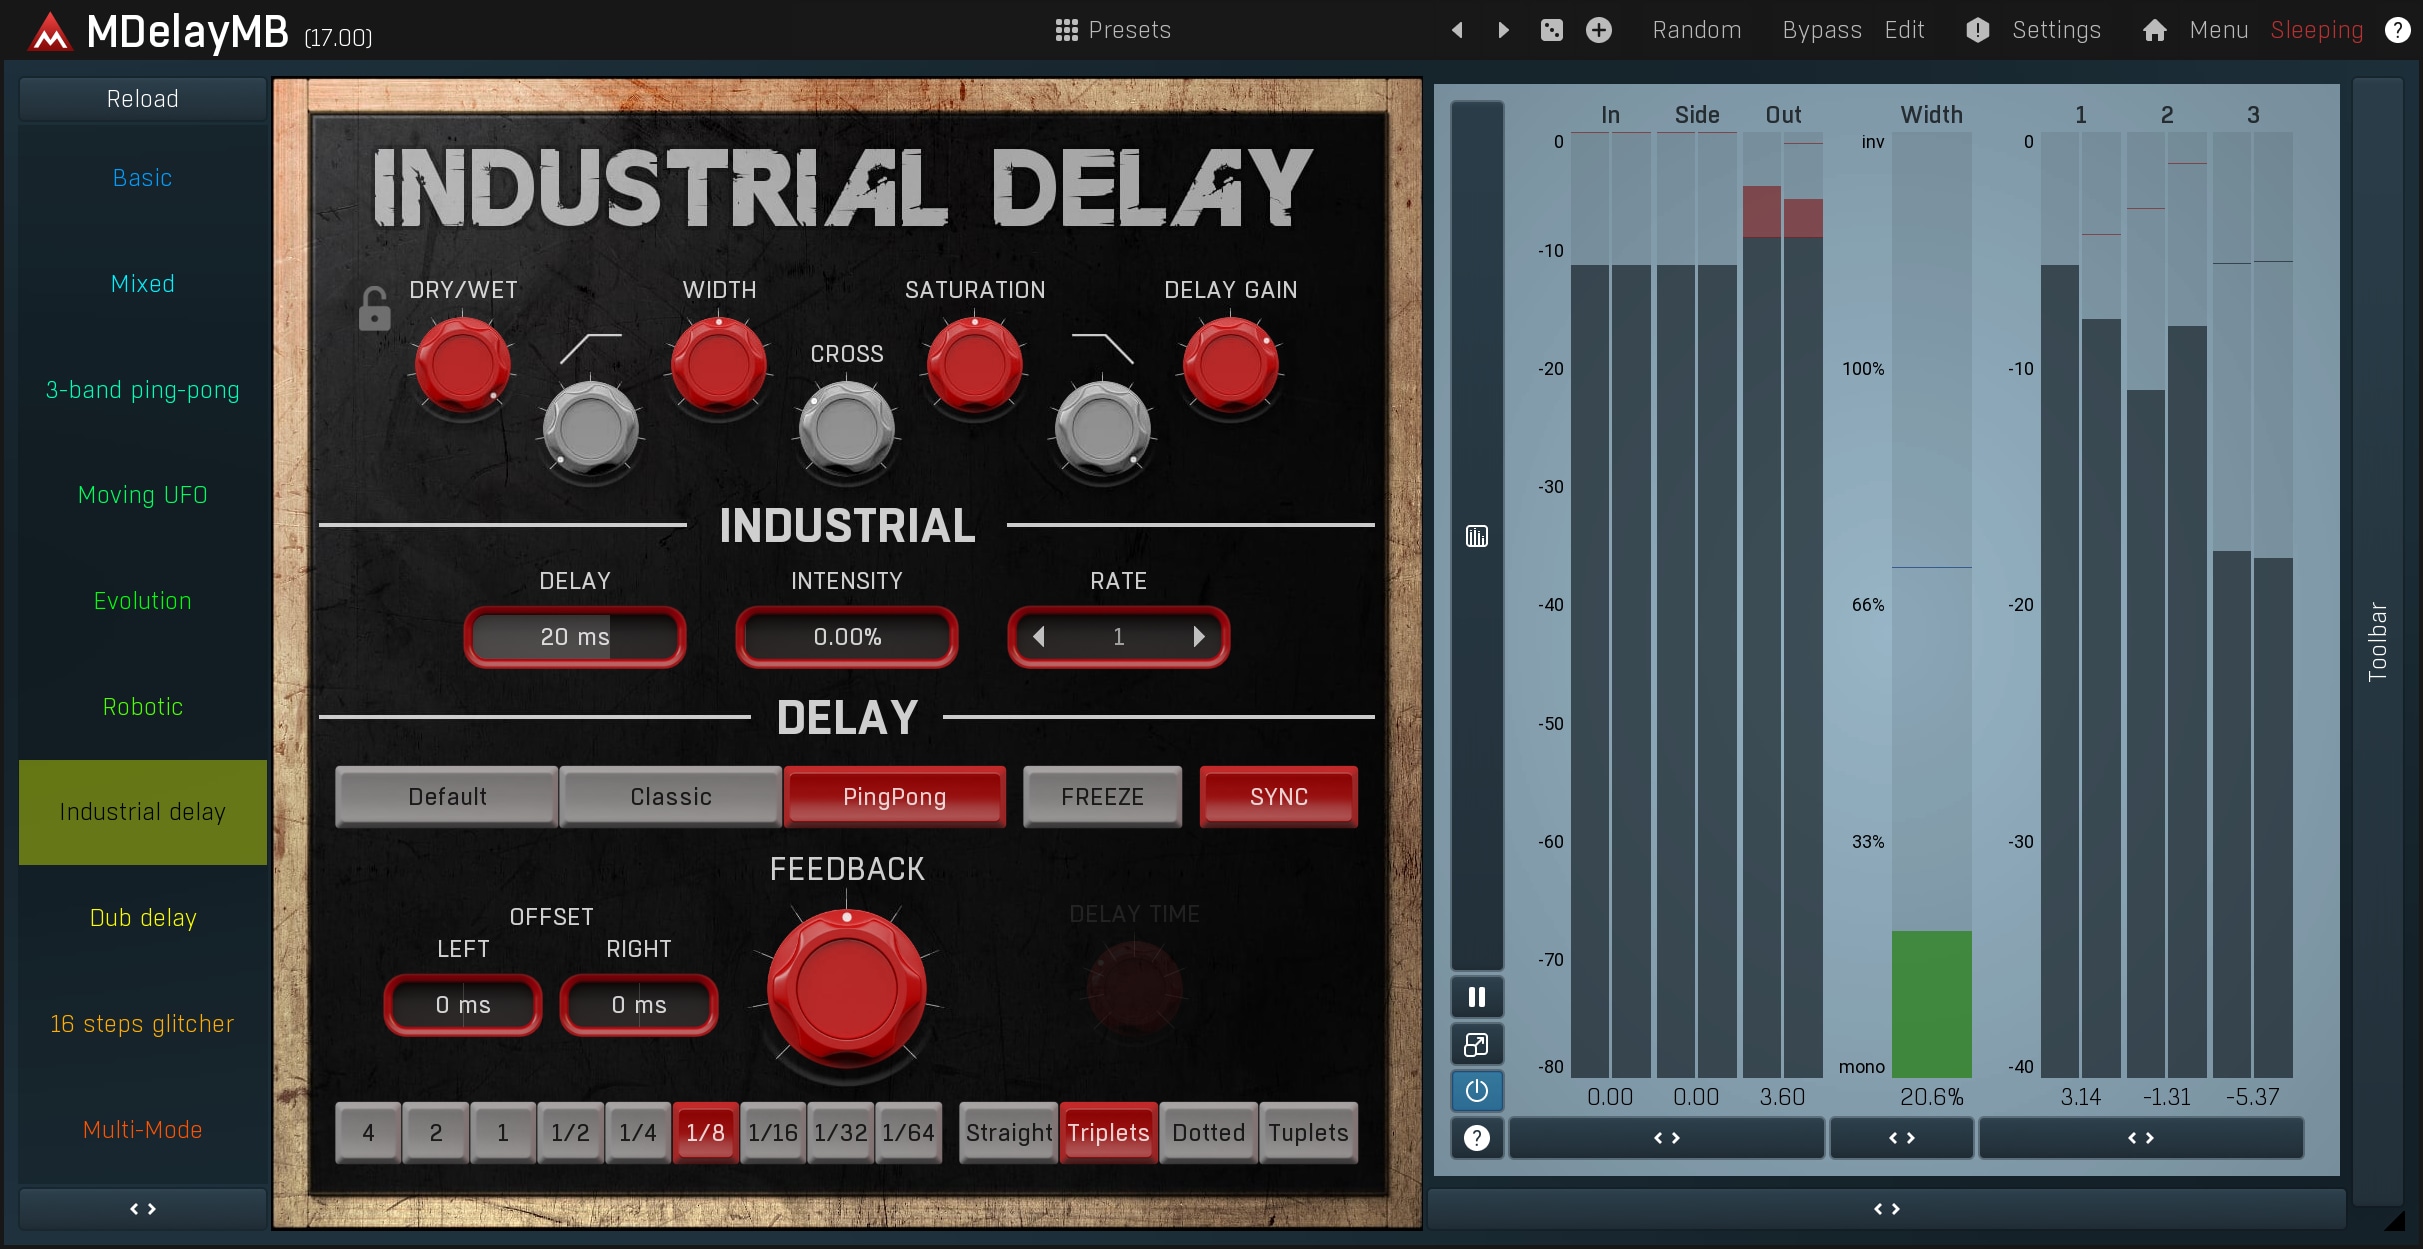Click the home icon in the toolbar

coord(2154,30)
